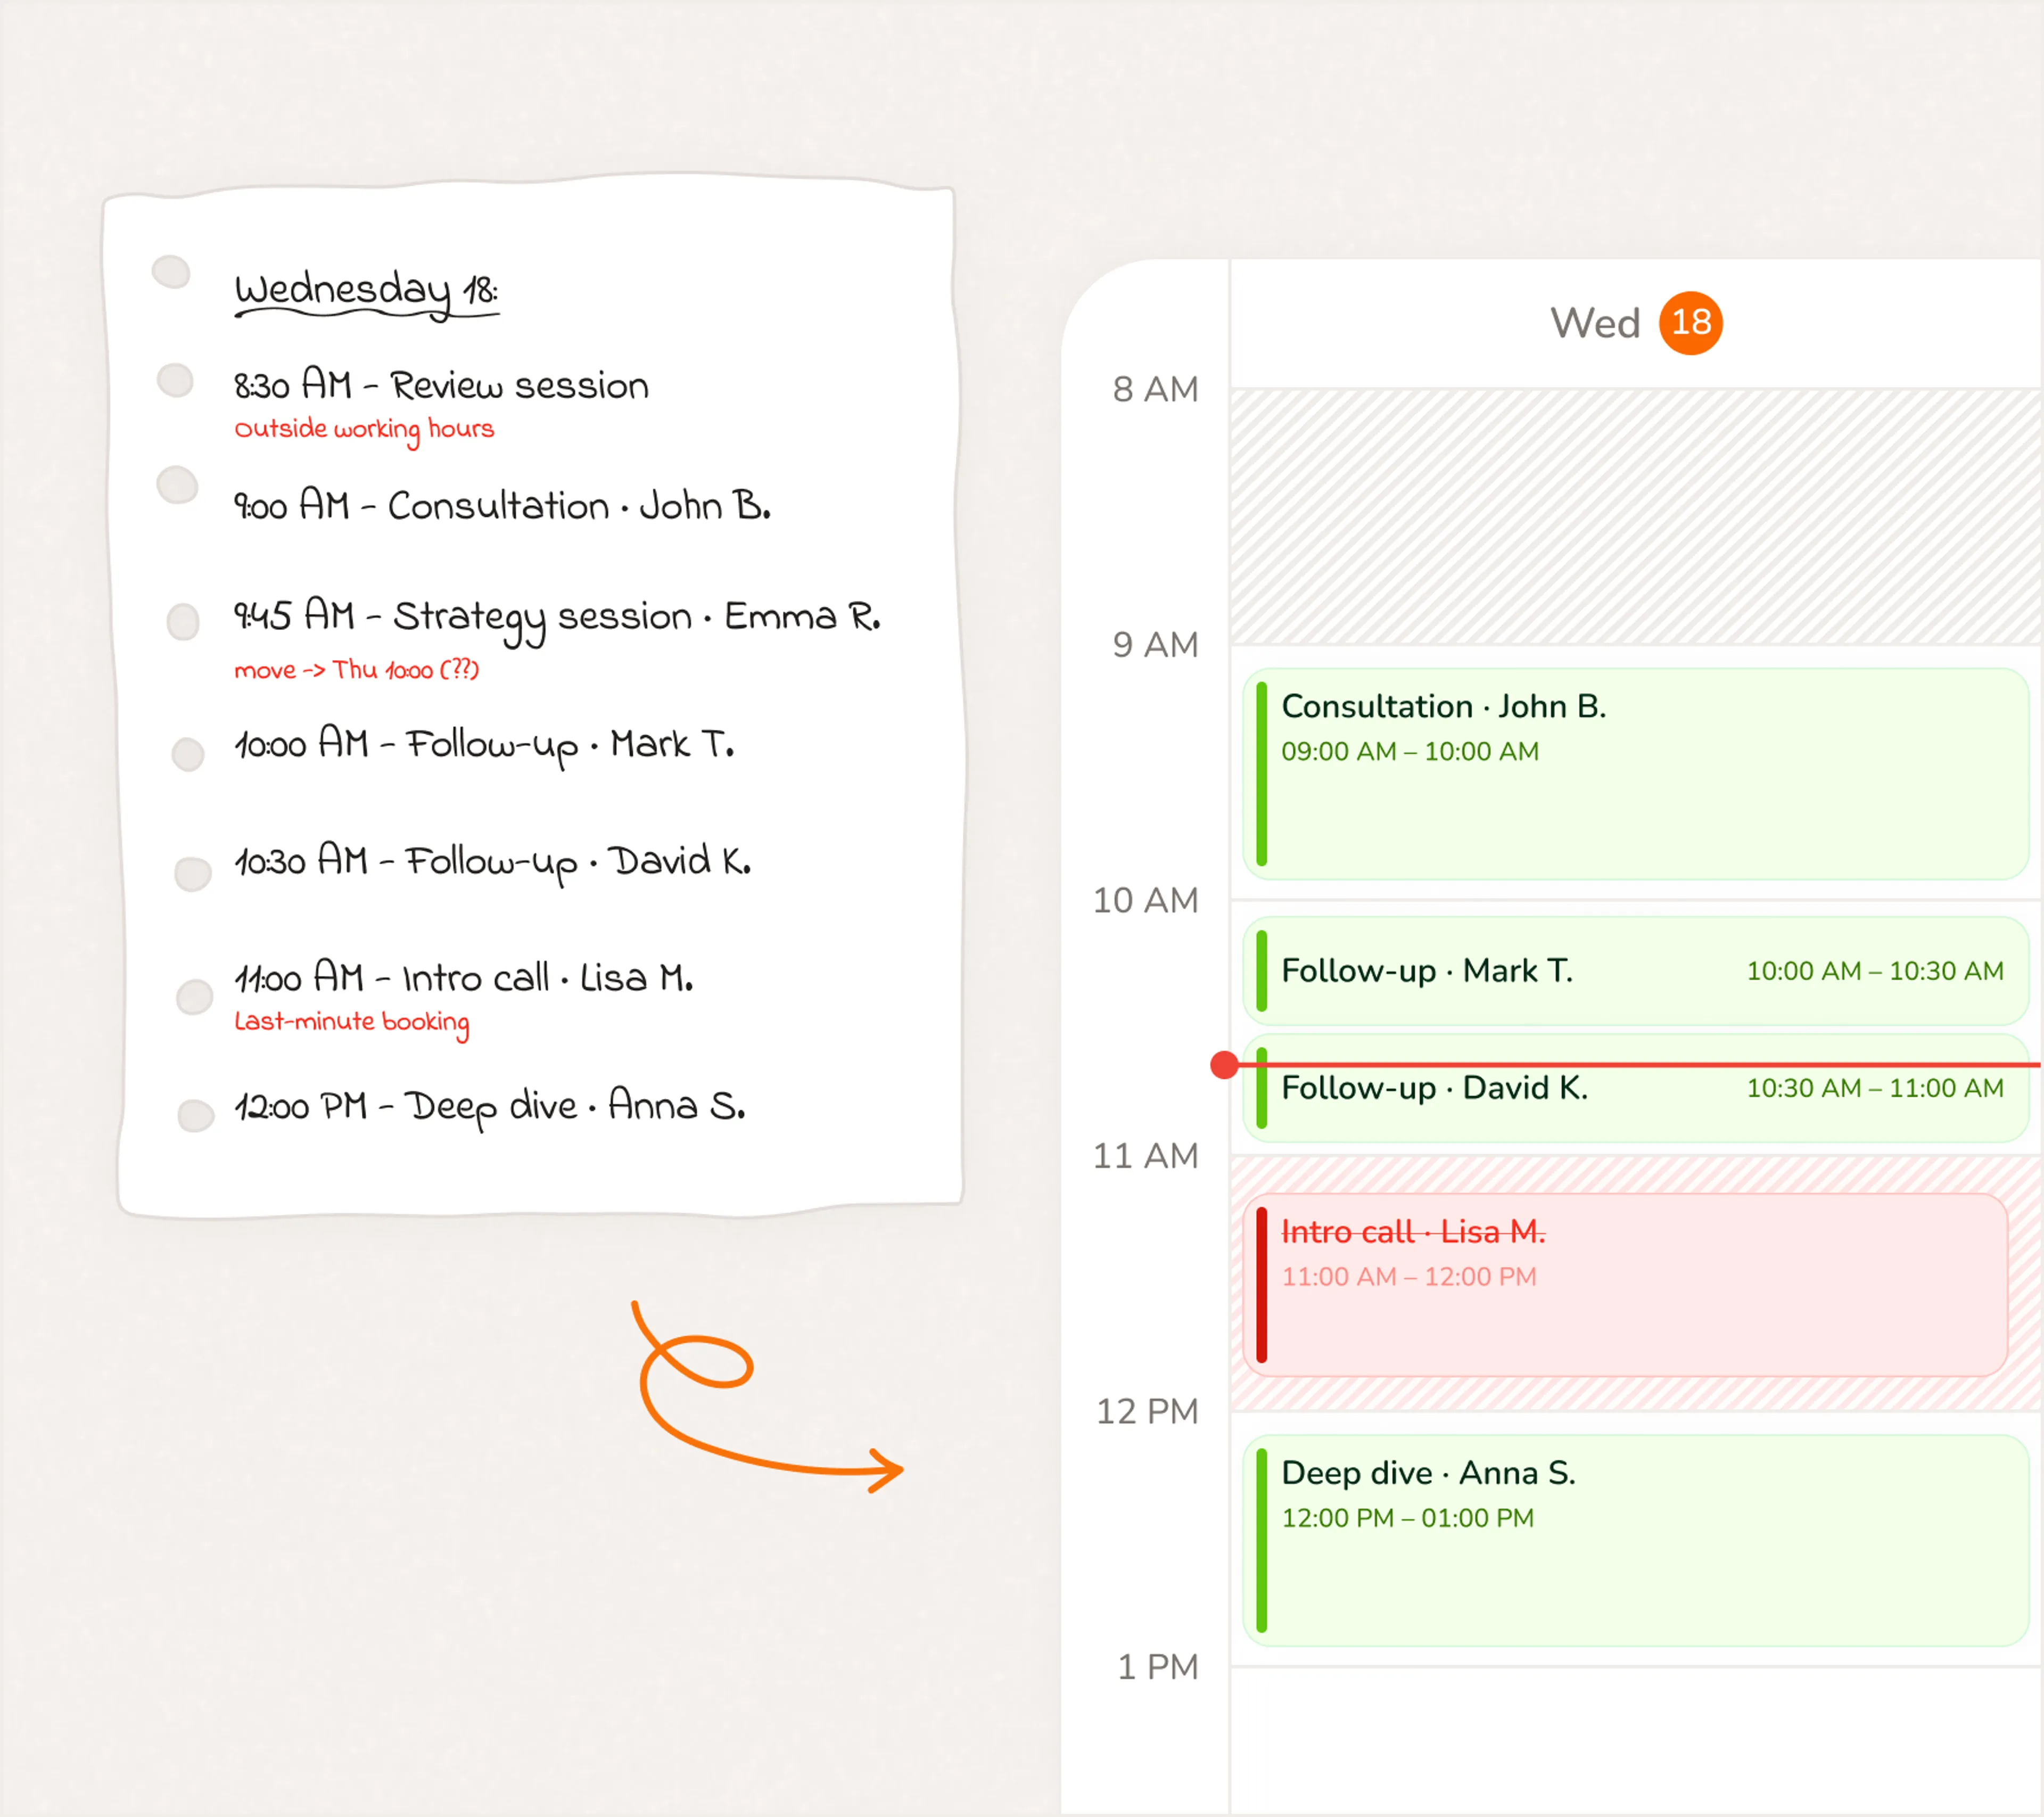This screenshot has height=1817, width=2044.
Task: Select the cancelled Intro call · Lisa M. event
Action: tap(1625, 1284)
